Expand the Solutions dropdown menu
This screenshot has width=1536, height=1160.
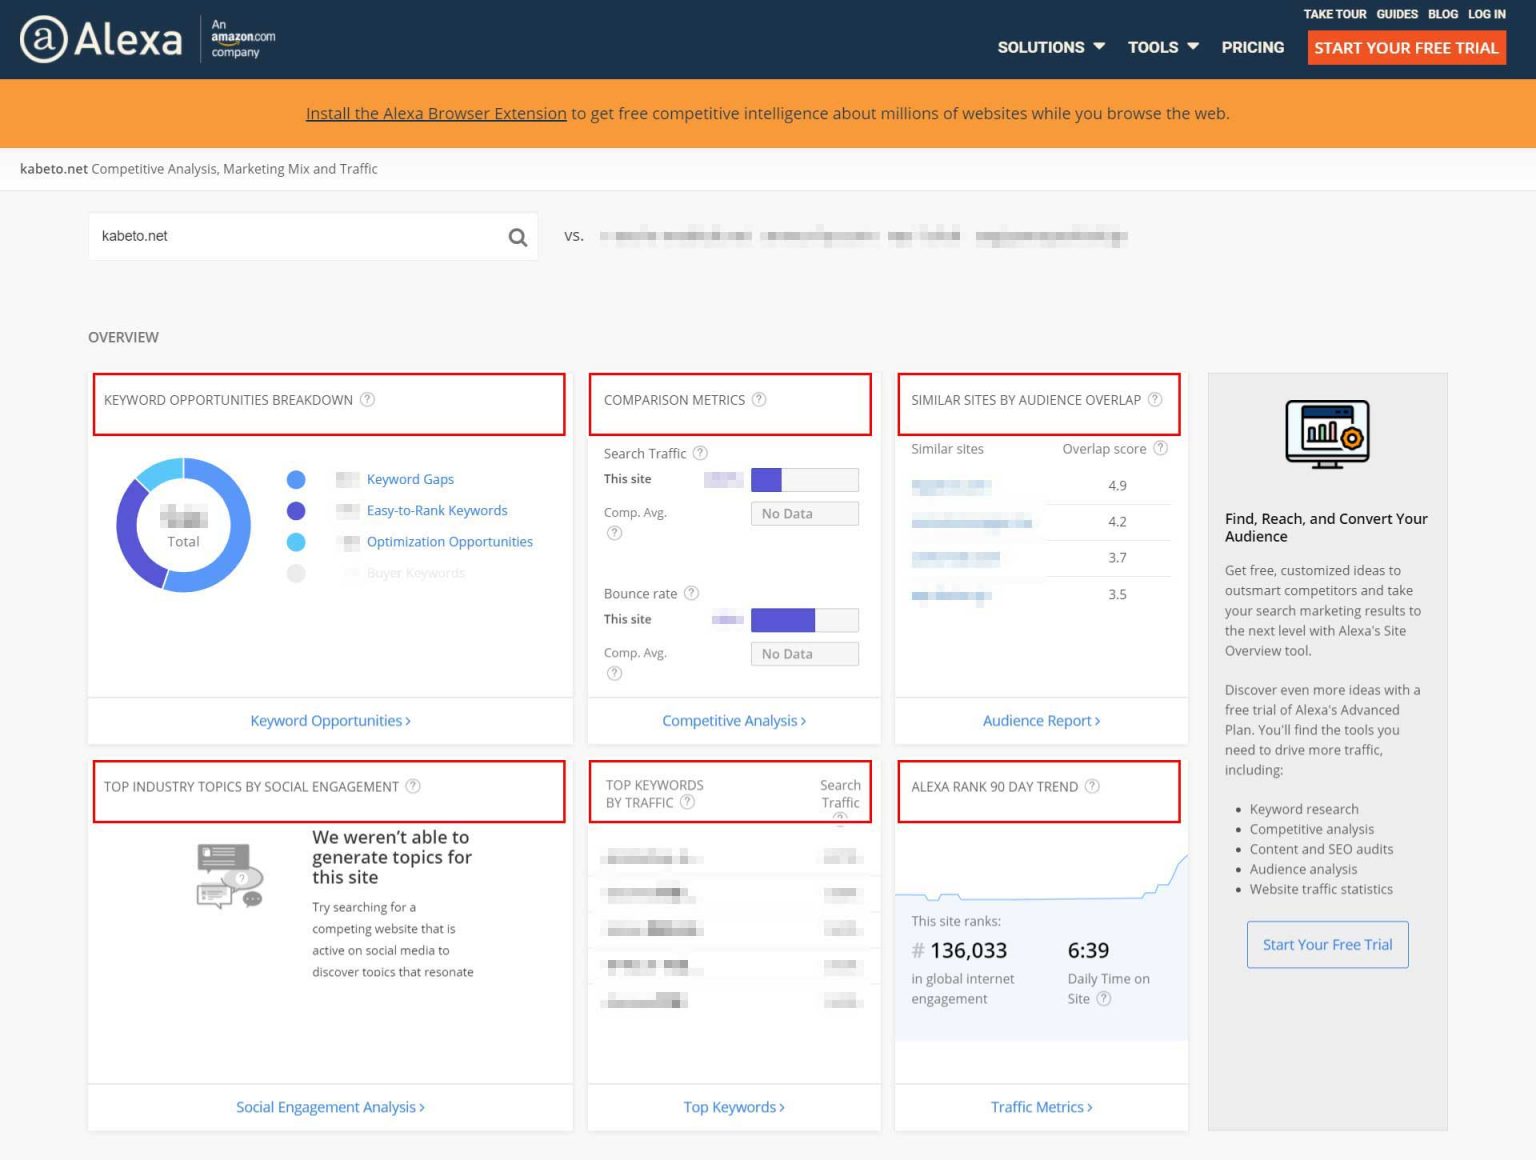coord(1051,47)
